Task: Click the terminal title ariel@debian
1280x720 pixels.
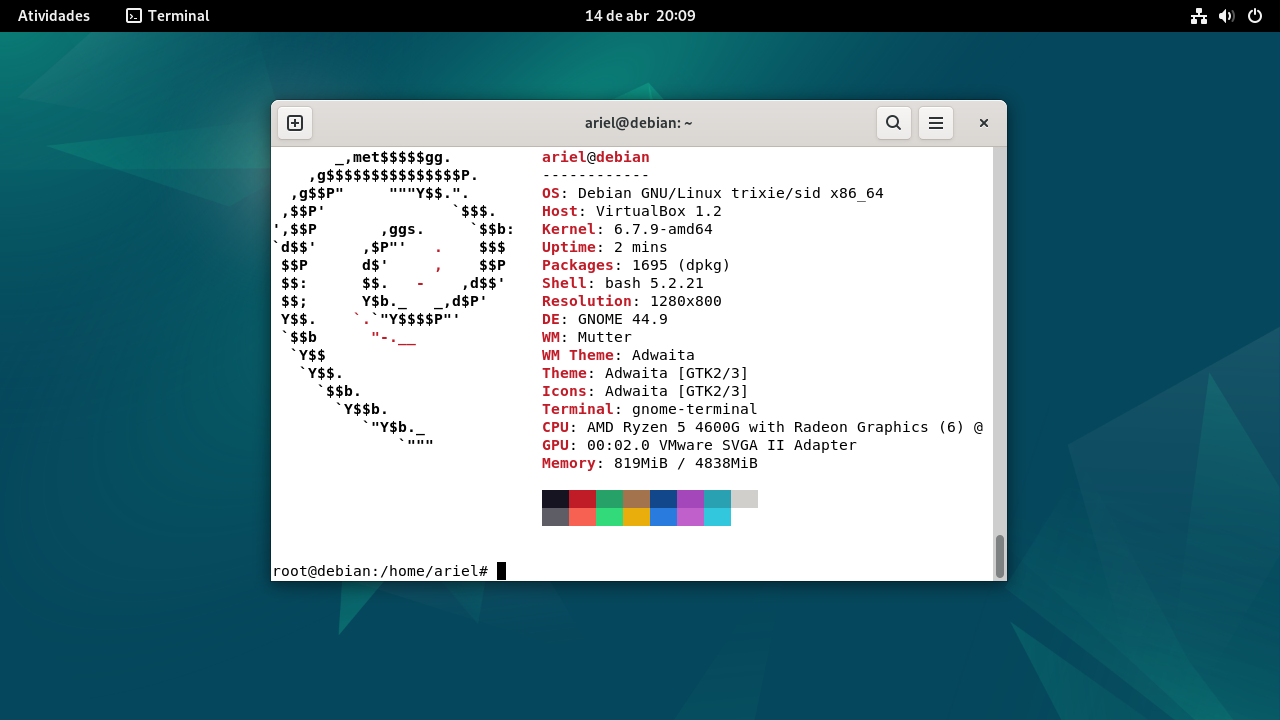Action: 639,123
